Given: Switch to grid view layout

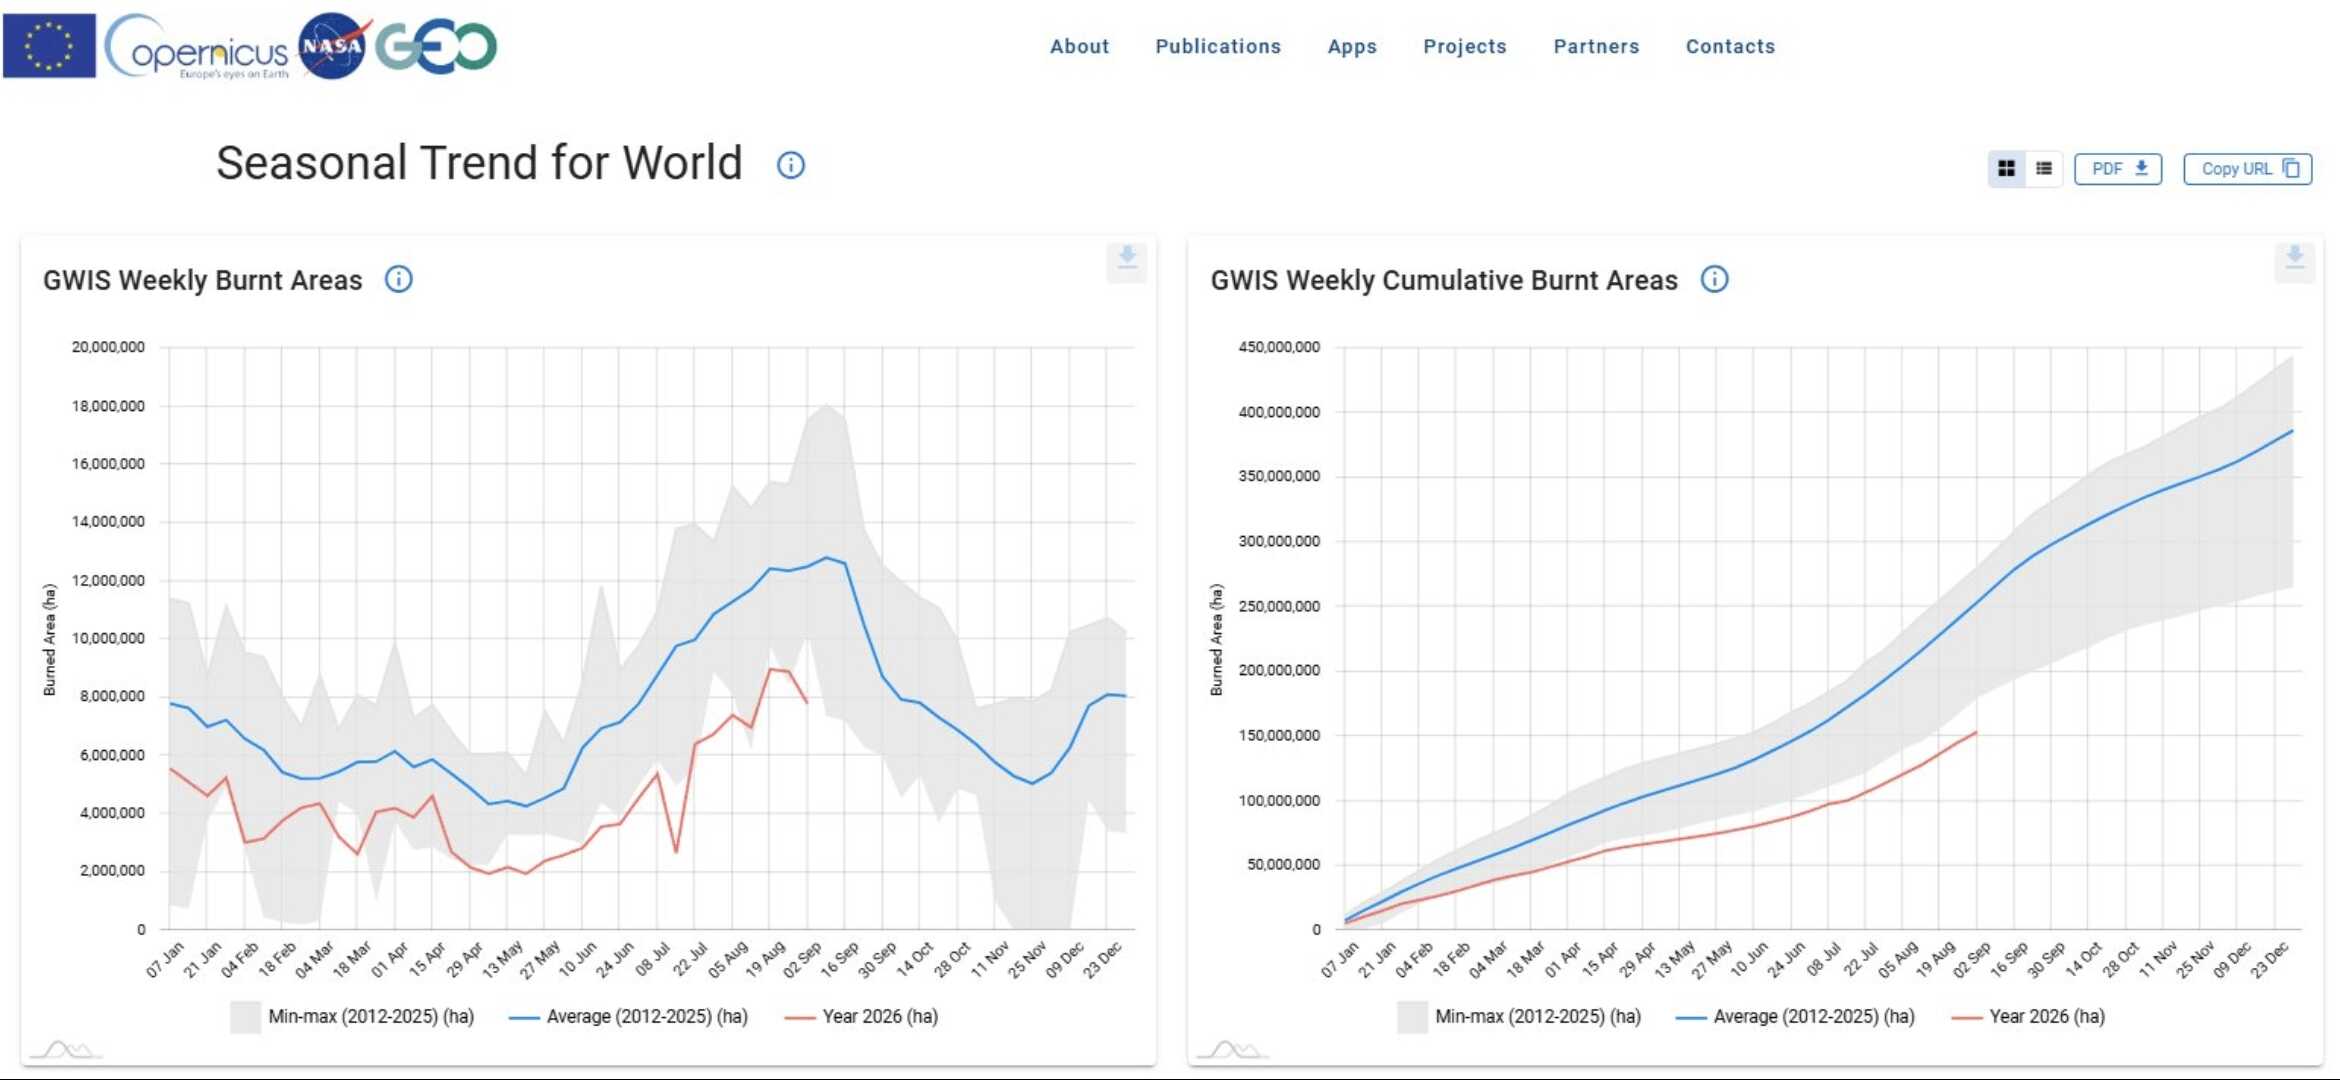Looking at the screenshot, I should point(2006,169).
